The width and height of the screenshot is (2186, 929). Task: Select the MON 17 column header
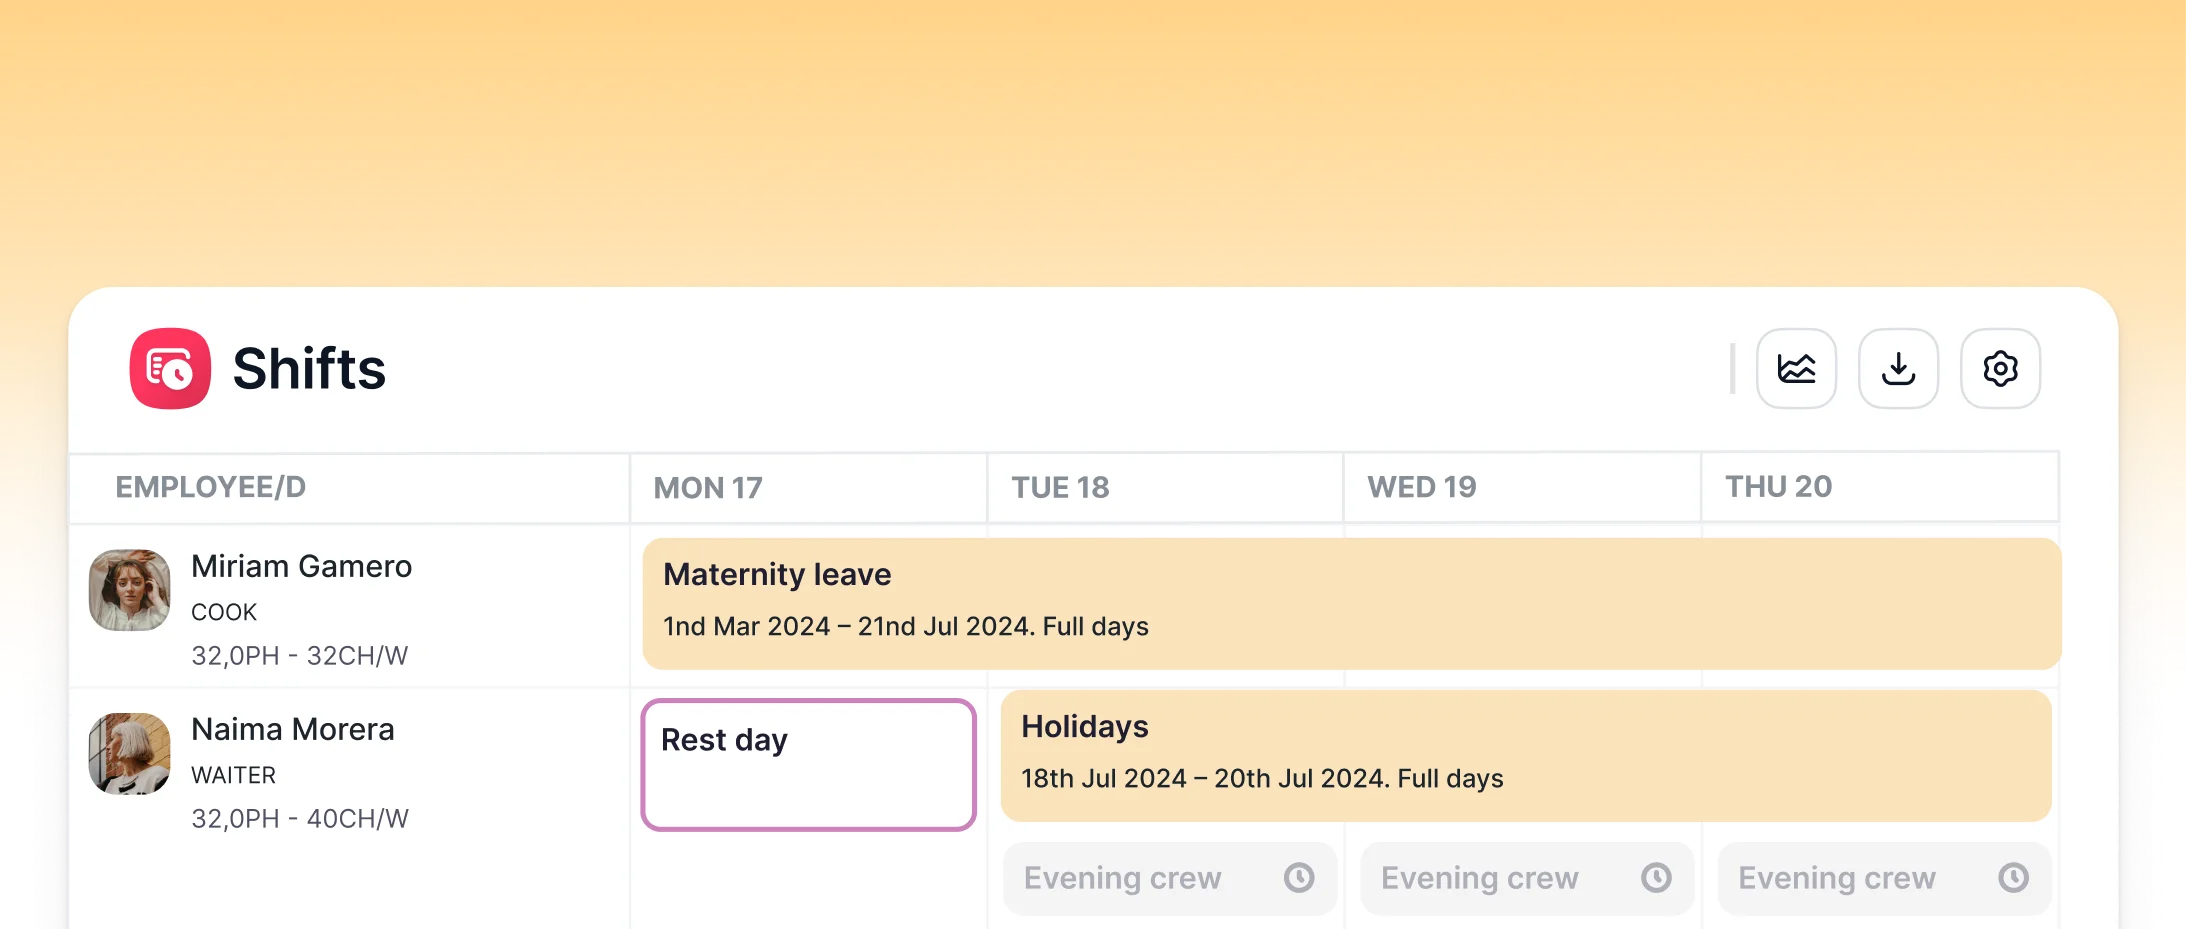(x=708, y=487)
